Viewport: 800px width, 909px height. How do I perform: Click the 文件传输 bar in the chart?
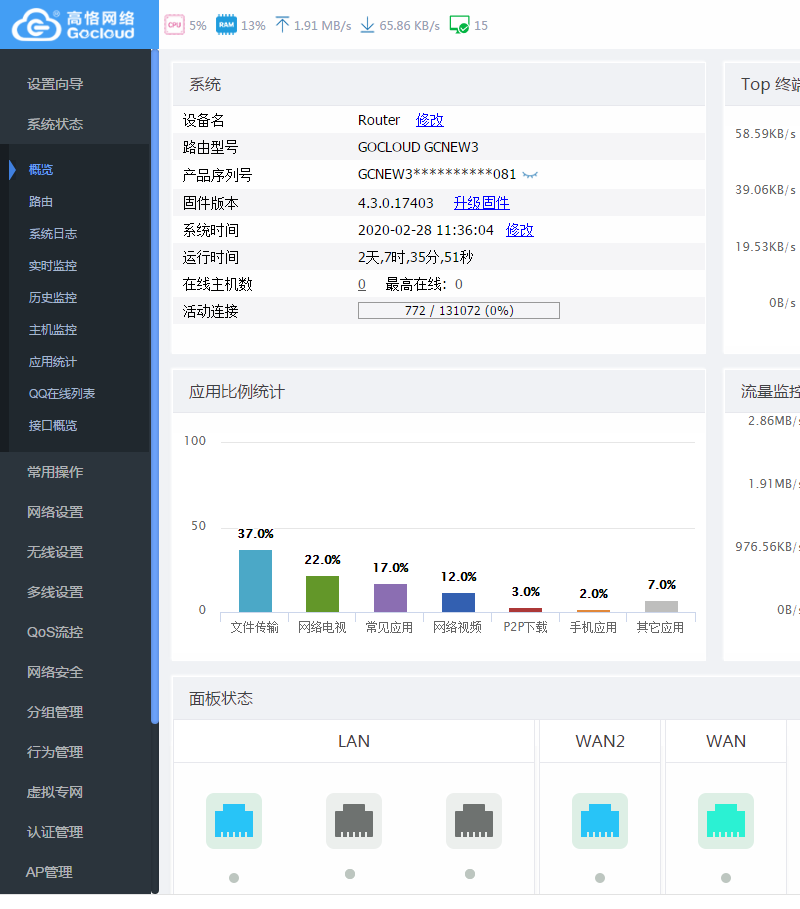(x=255, y=581)
